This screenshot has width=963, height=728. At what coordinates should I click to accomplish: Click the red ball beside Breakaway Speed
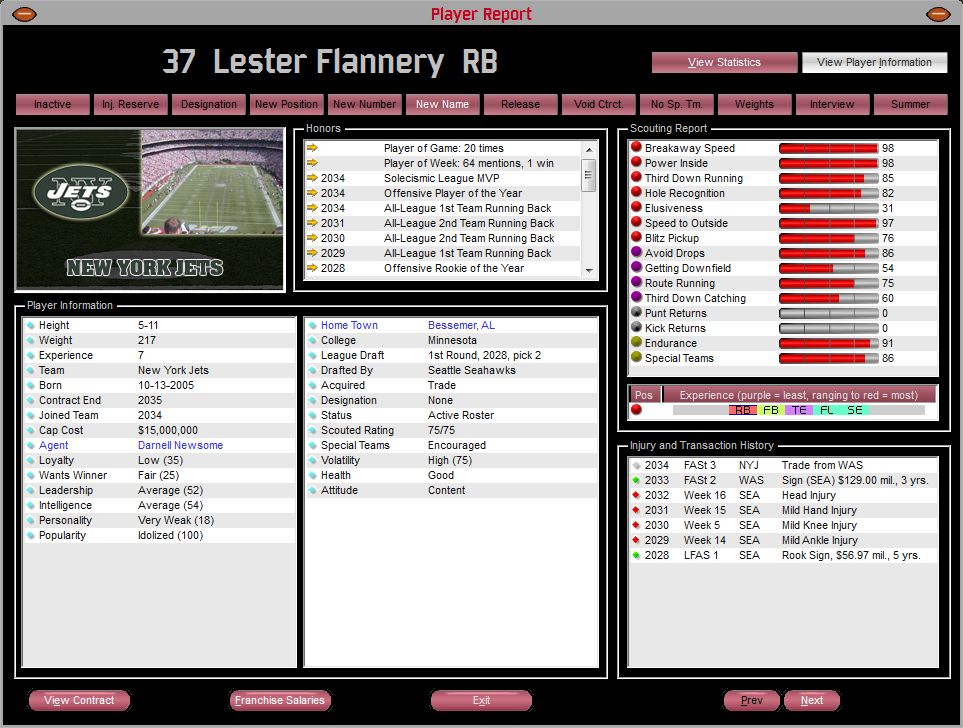pos(635,148)
